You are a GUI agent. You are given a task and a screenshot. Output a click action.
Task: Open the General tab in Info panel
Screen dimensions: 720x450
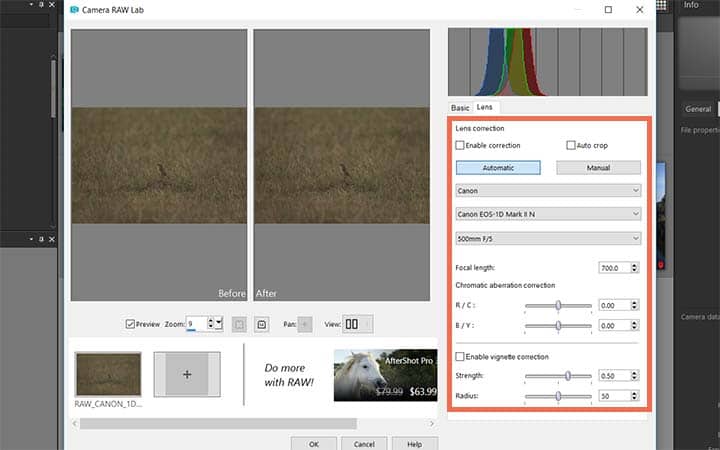(x=698, y=109)
